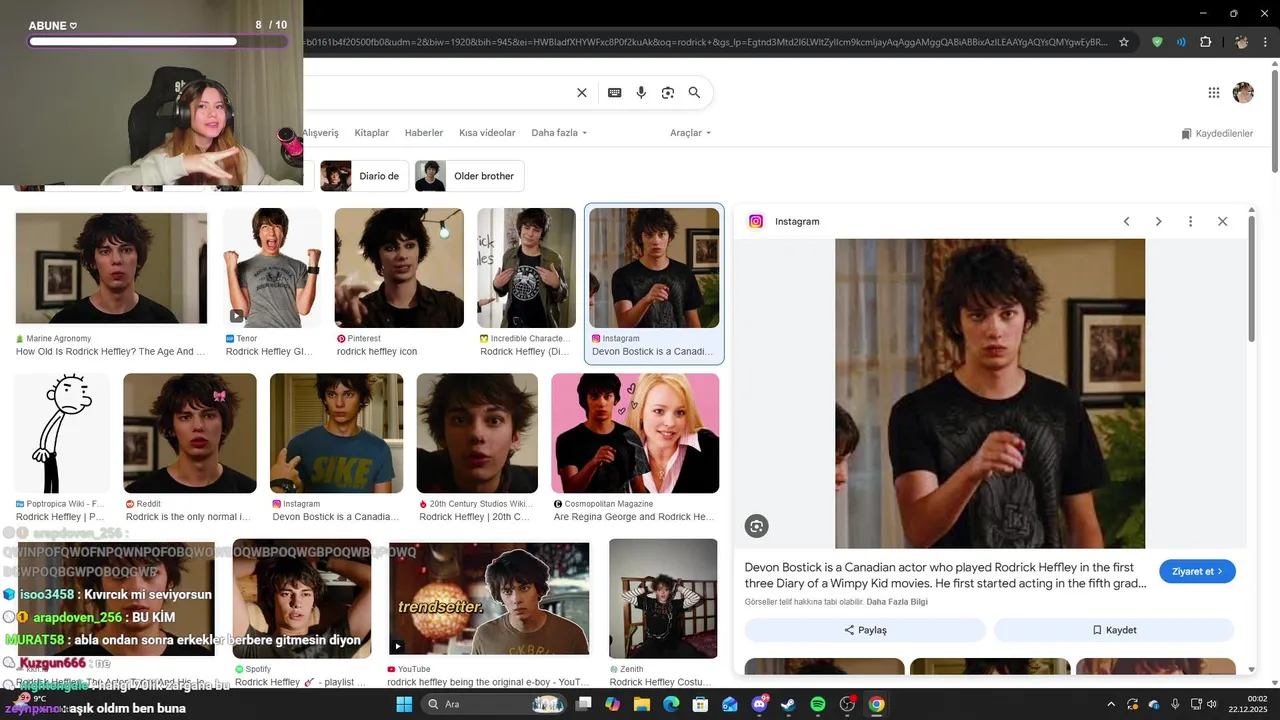Click the Kaydet save button

coord(1114,630)
